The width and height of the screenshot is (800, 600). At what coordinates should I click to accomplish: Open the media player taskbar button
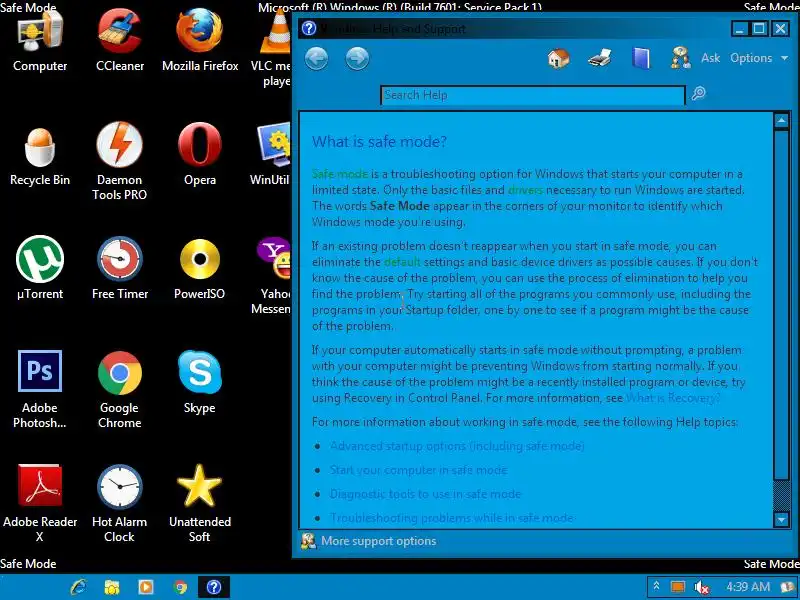(146, 587)
